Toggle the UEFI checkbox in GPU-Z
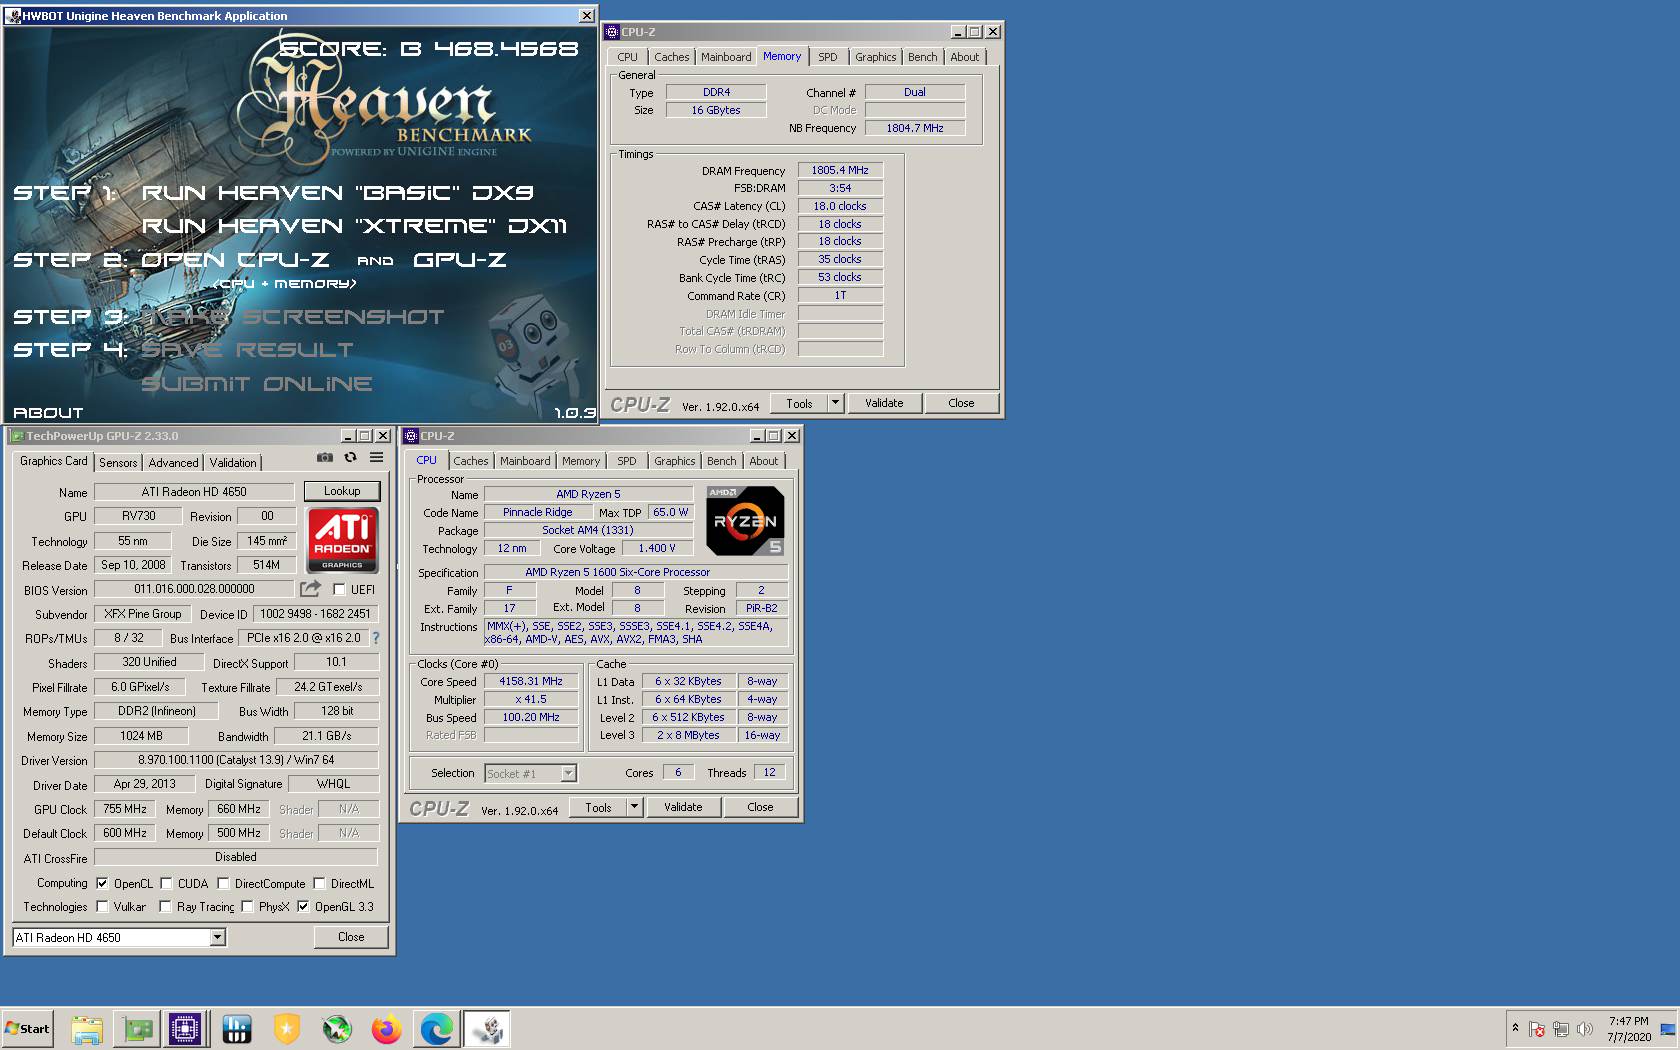The height and width of the screenshot is (1050, 1680). click(339, 590)
